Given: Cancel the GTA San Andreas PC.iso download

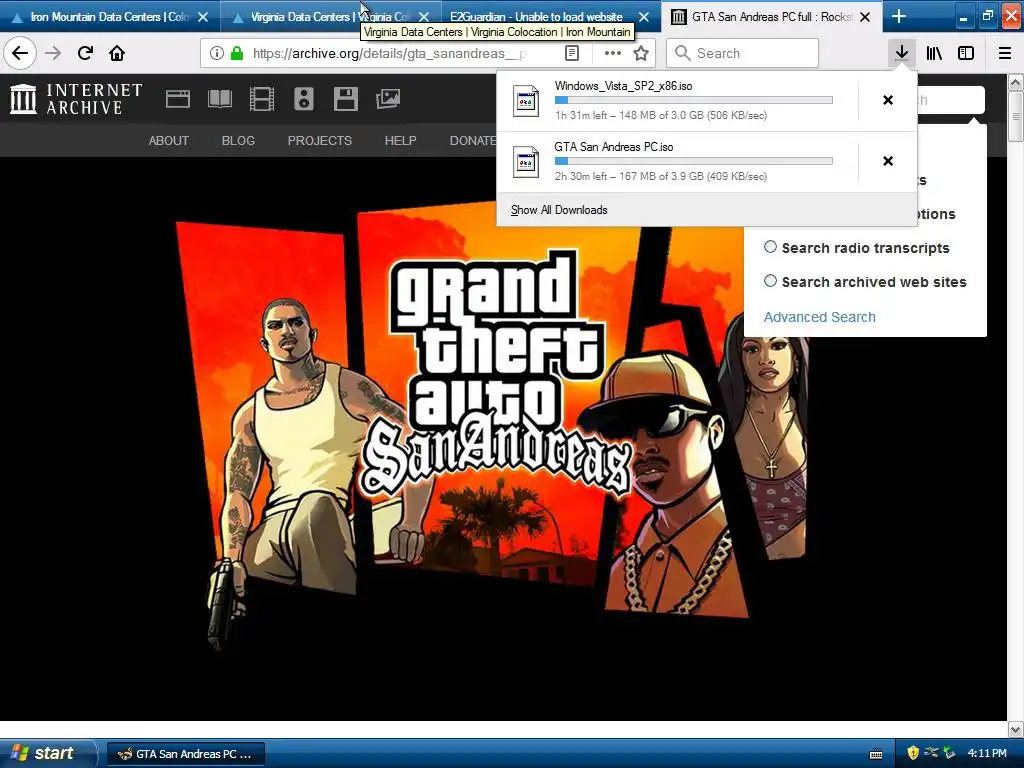Looking at the screenshot, I should (888, 161).
